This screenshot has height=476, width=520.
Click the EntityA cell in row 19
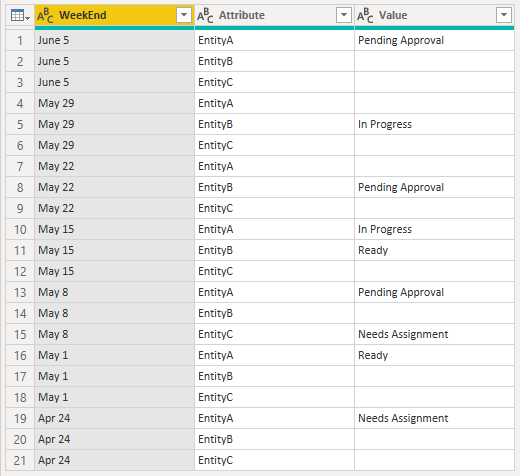click(x=274, y=419)
